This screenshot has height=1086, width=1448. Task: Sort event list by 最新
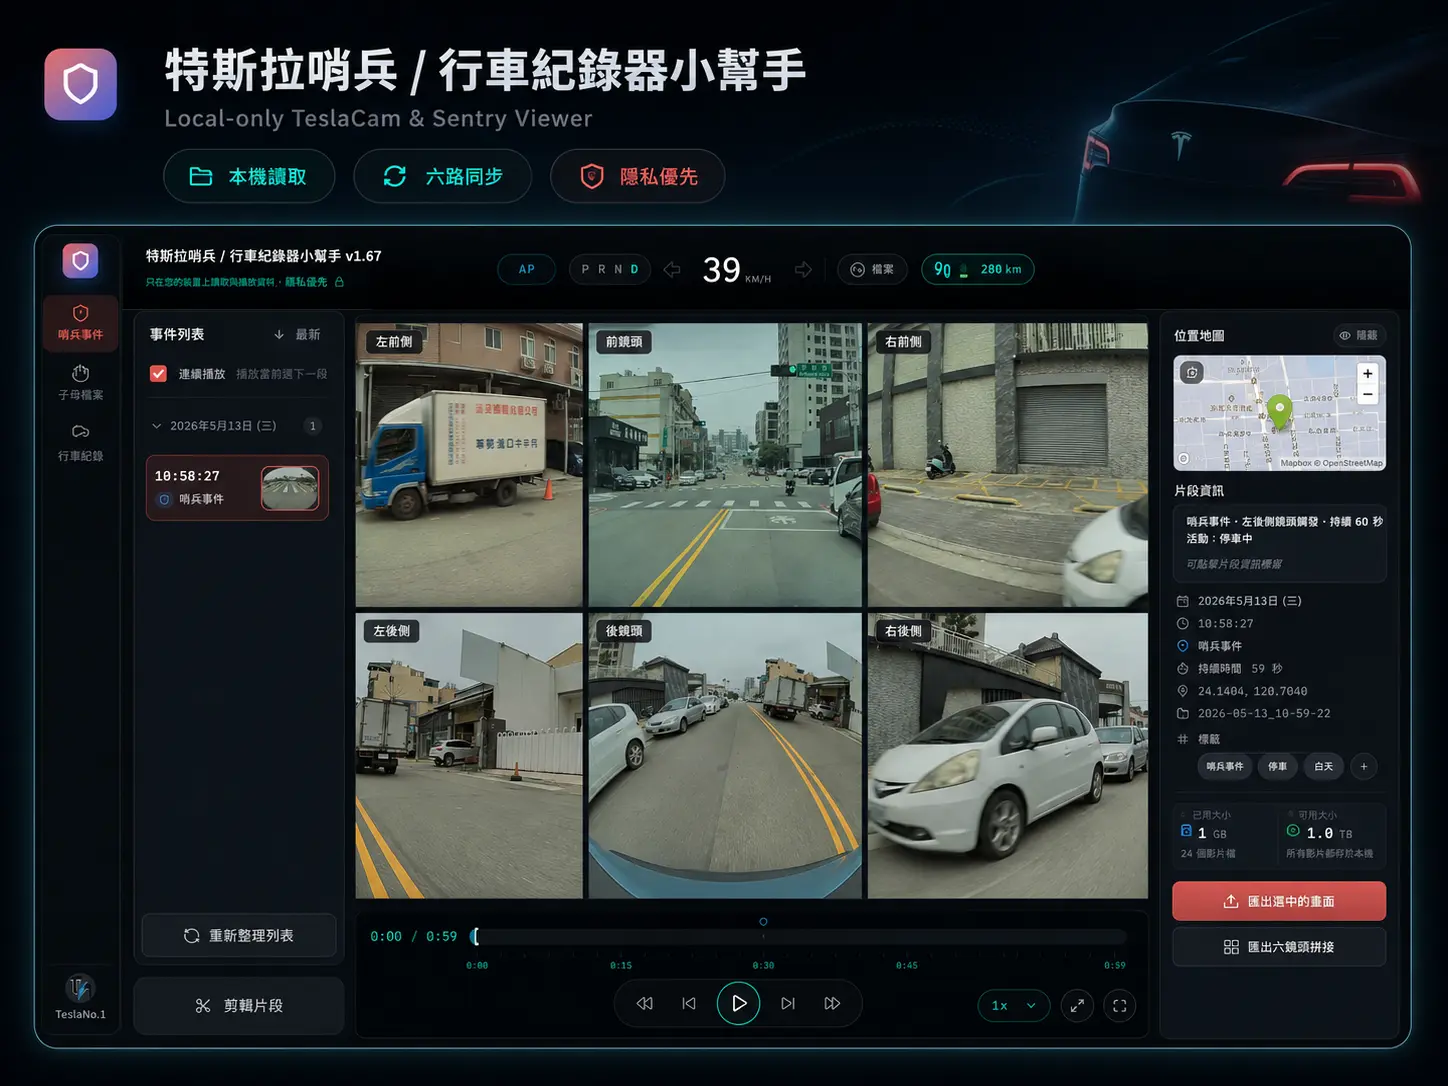click(x=297, y=334)
